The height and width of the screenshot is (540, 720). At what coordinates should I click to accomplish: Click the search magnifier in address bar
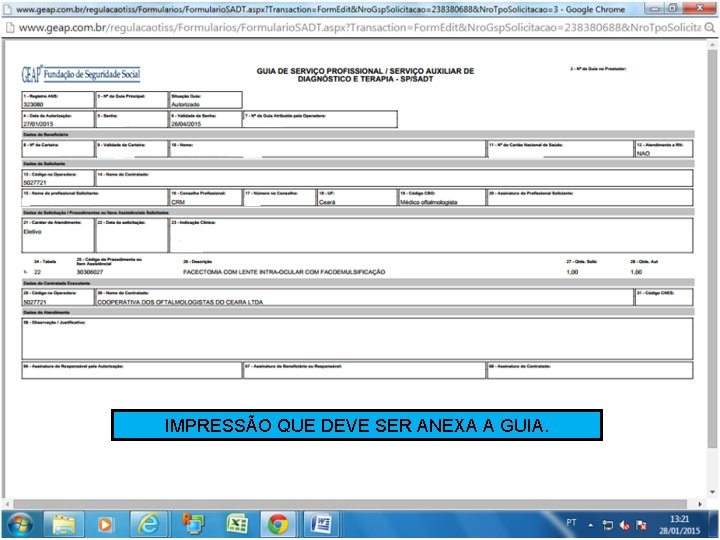point(710,28)
